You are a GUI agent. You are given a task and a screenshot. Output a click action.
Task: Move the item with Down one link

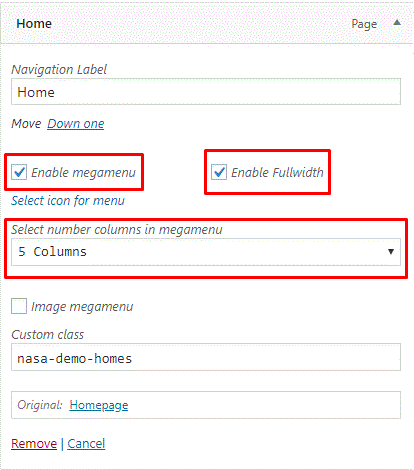click(x=76, y=124)
